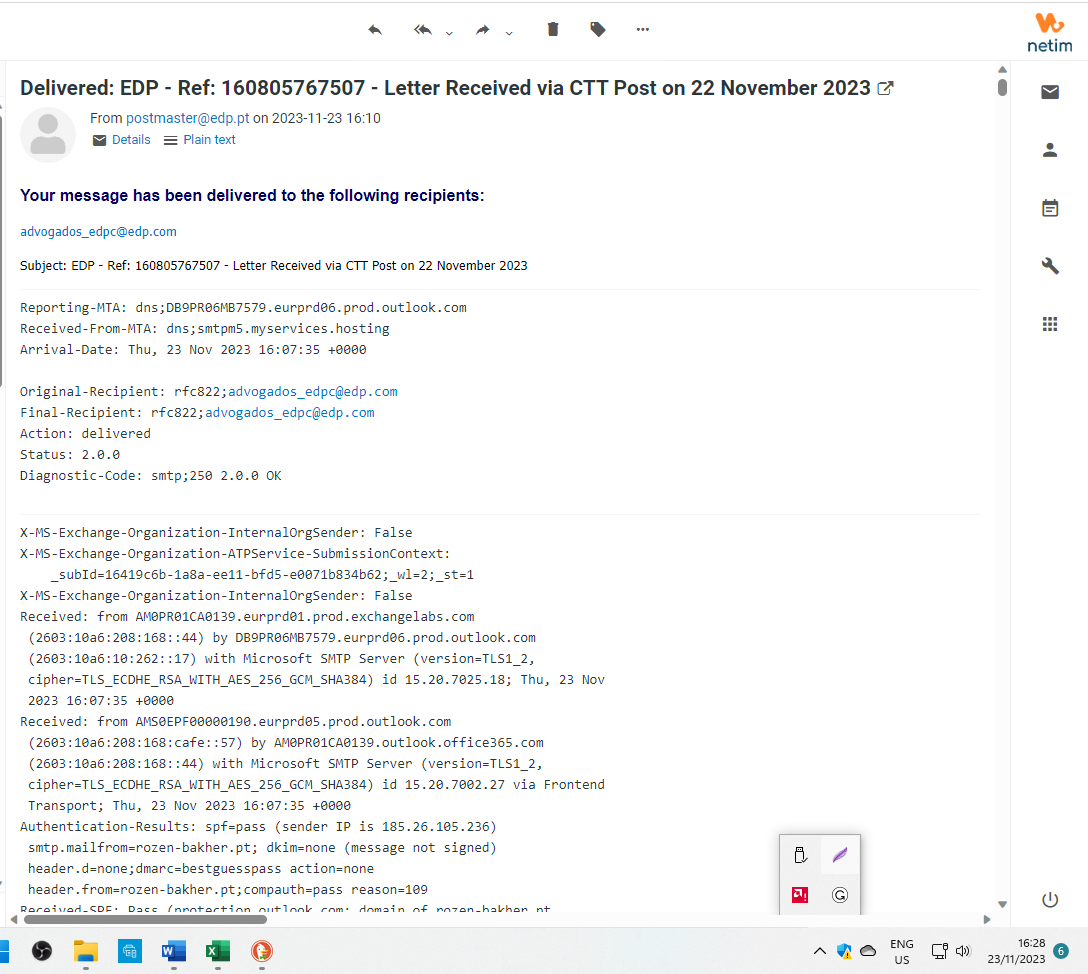
Task: Click the horizontal scrollbar thumb
Action: (x=146, y=919)
